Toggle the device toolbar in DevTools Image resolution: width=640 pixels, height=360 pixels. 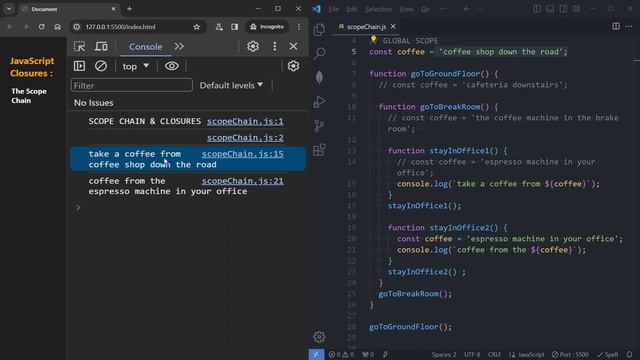point(101,47)
